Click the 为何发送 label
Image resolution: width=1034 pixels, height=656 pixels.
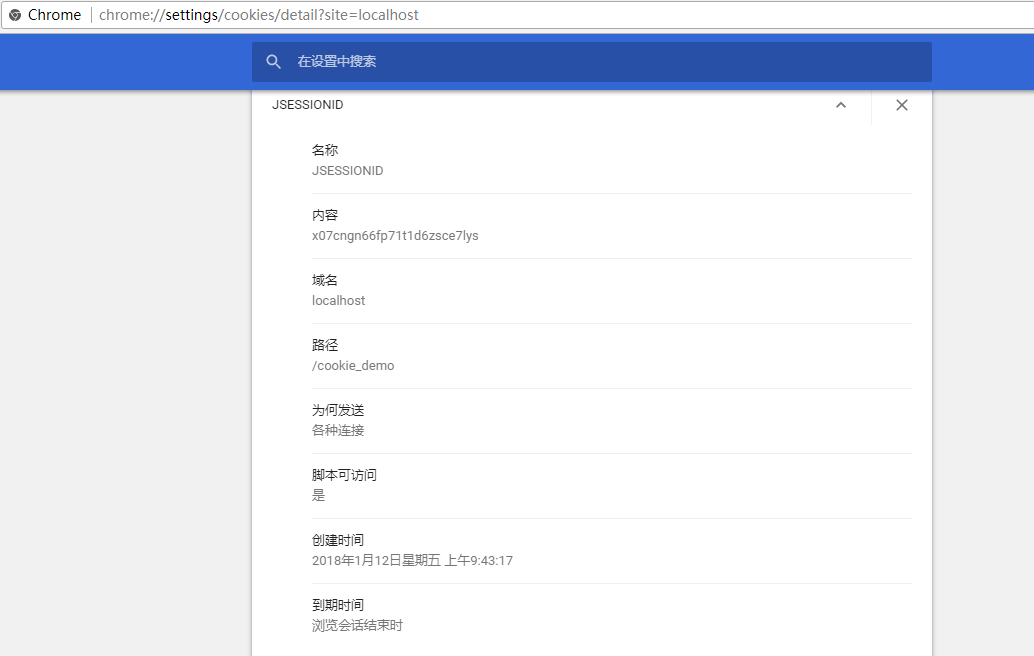coord(338,410)
